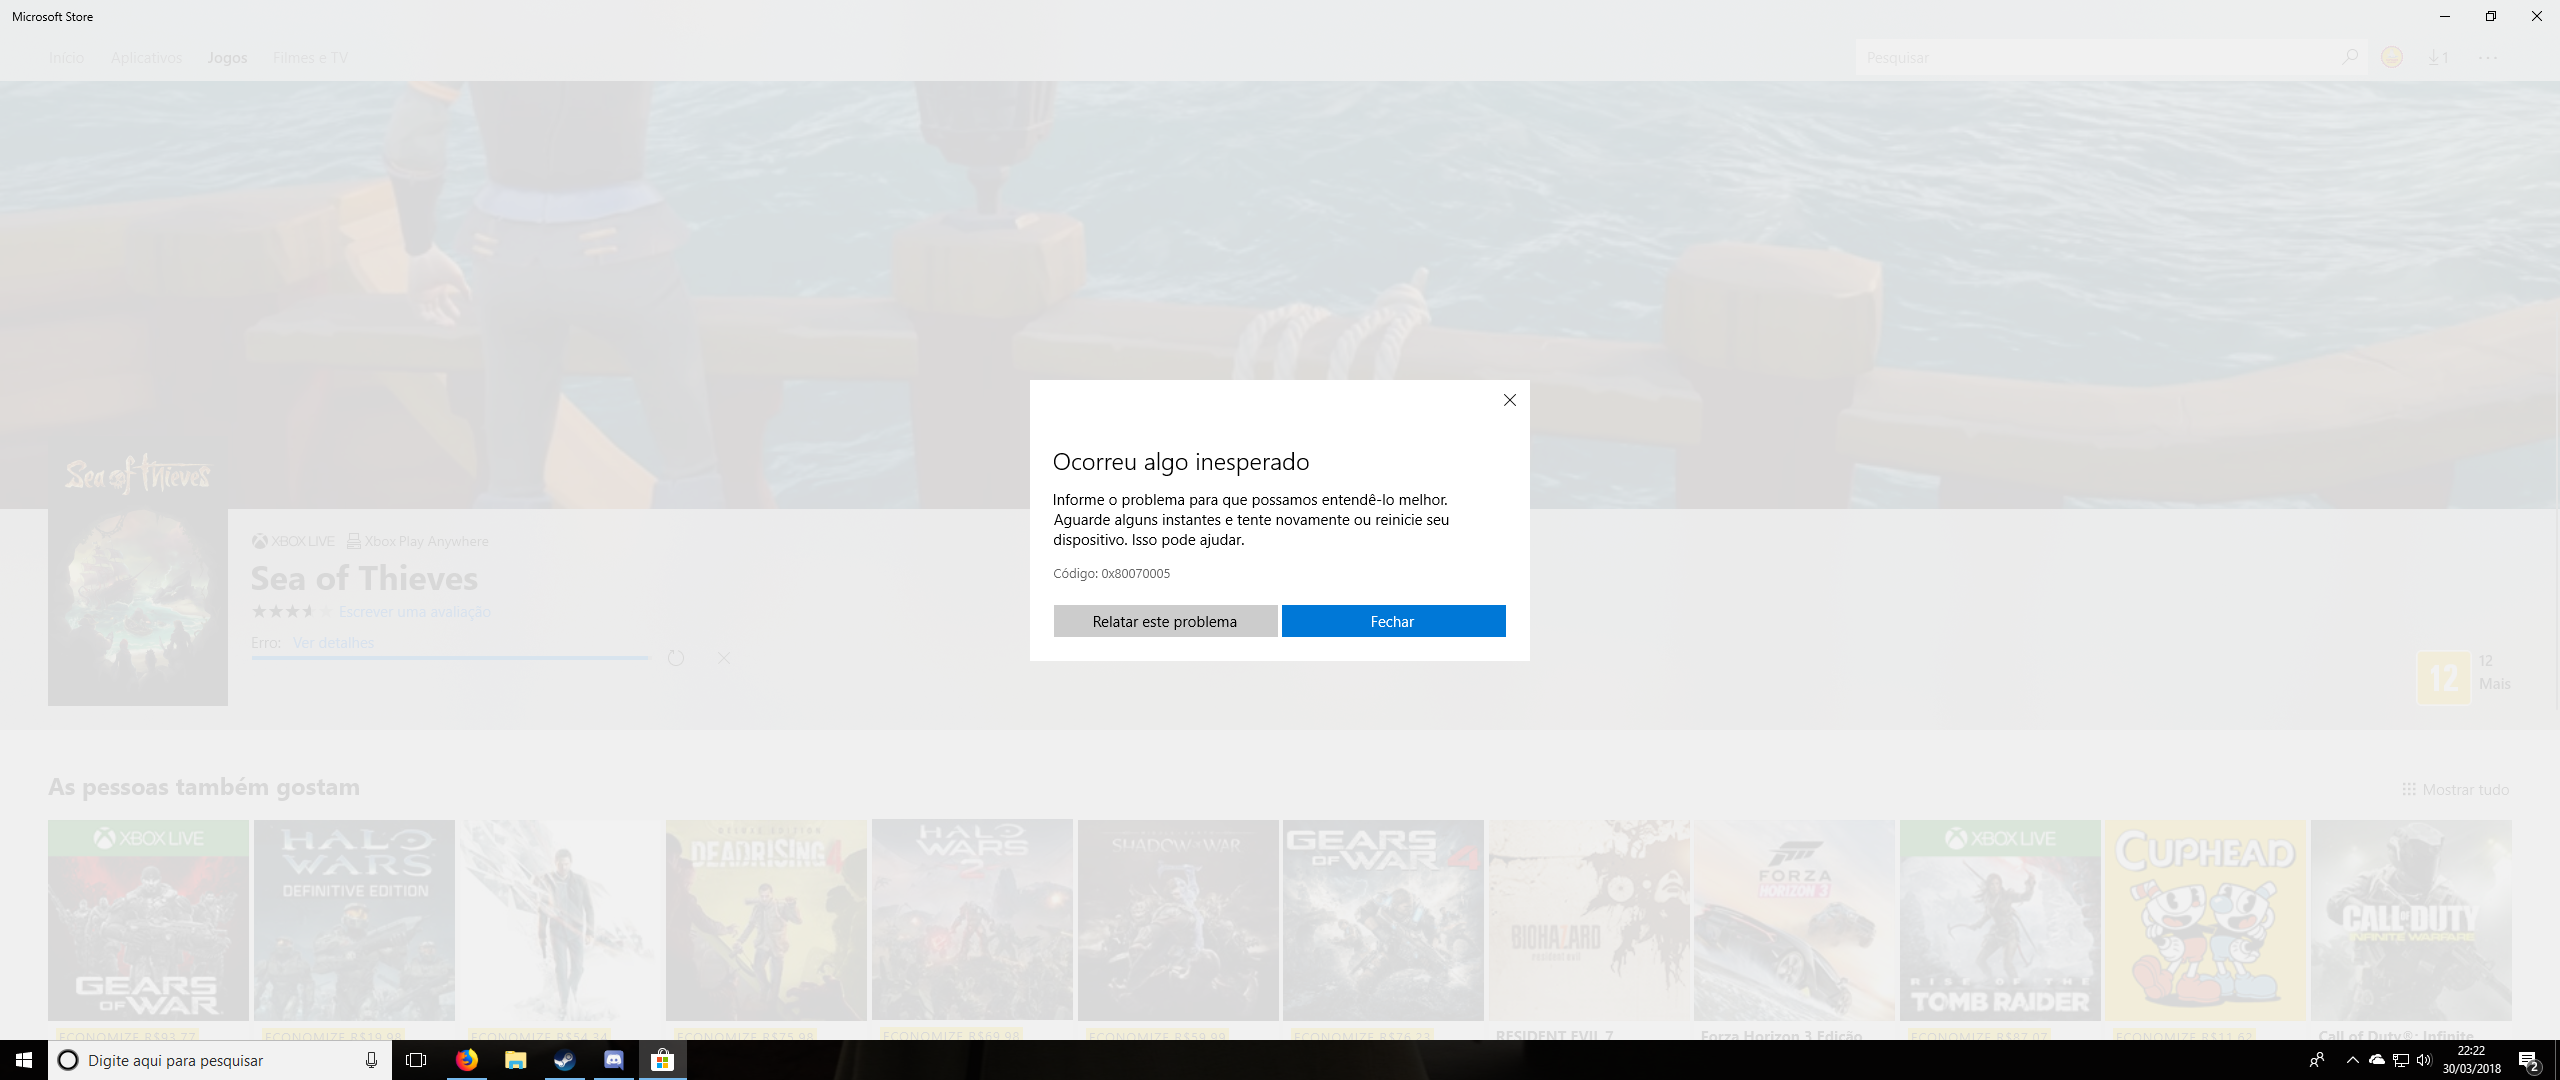2560x1080 pixels.
Task: Open the Halo Wars 2 tile
Action: pos(972,920)
